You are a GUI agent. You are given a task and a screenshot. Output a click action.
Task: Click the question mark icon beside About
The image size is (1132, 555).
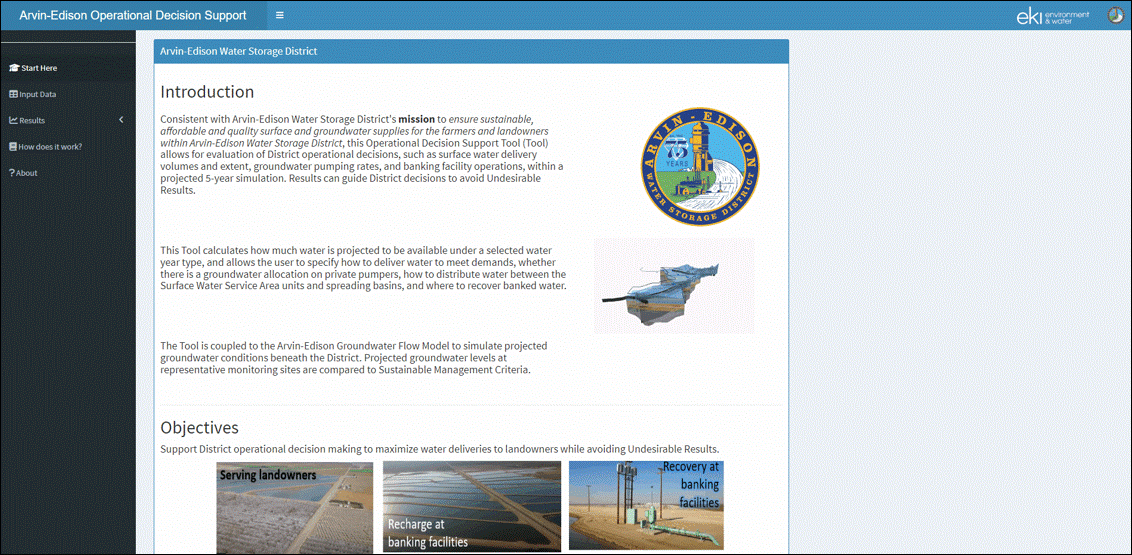click(12, 173)
